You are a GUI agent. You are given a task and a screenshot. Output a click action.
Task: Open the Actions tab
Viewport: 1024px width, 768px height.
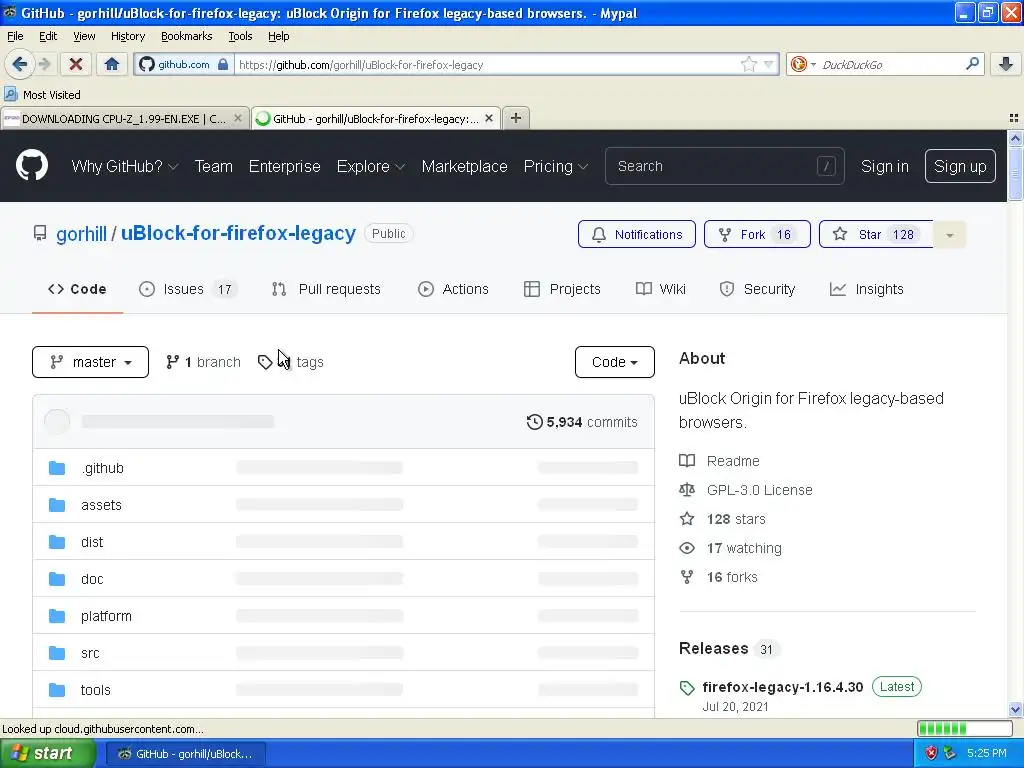[453, 289]
